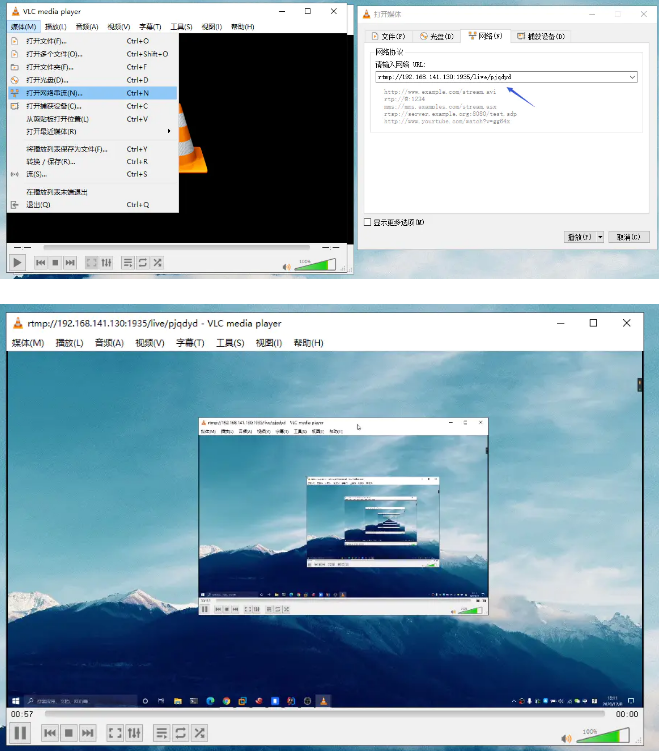Open 字幕(T) menu in rtmp stream window
Viewport: 659px width, 751px height.
pos(190,343)
